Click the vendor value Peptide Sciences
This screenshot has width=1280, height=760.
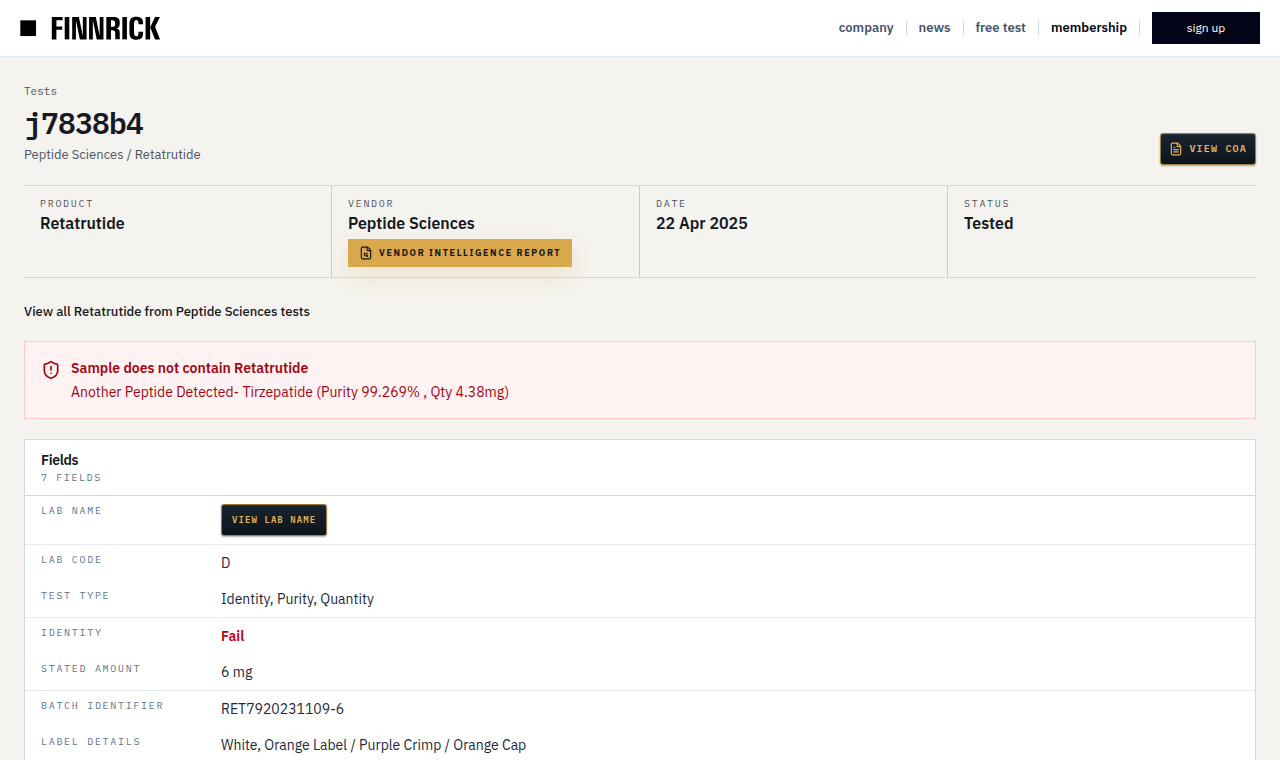(x=411, y=224)
